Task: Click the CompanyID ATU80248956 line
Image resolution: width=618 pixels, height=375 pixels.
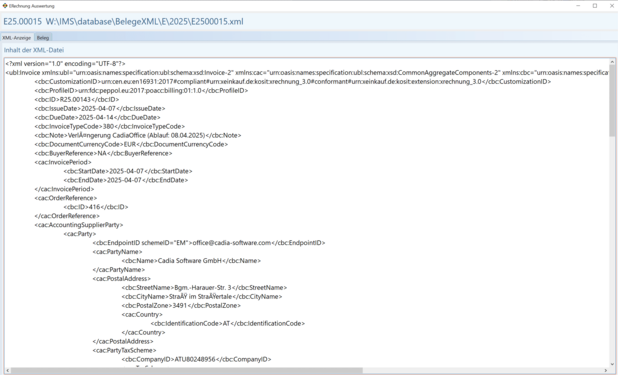Action: 196,359
